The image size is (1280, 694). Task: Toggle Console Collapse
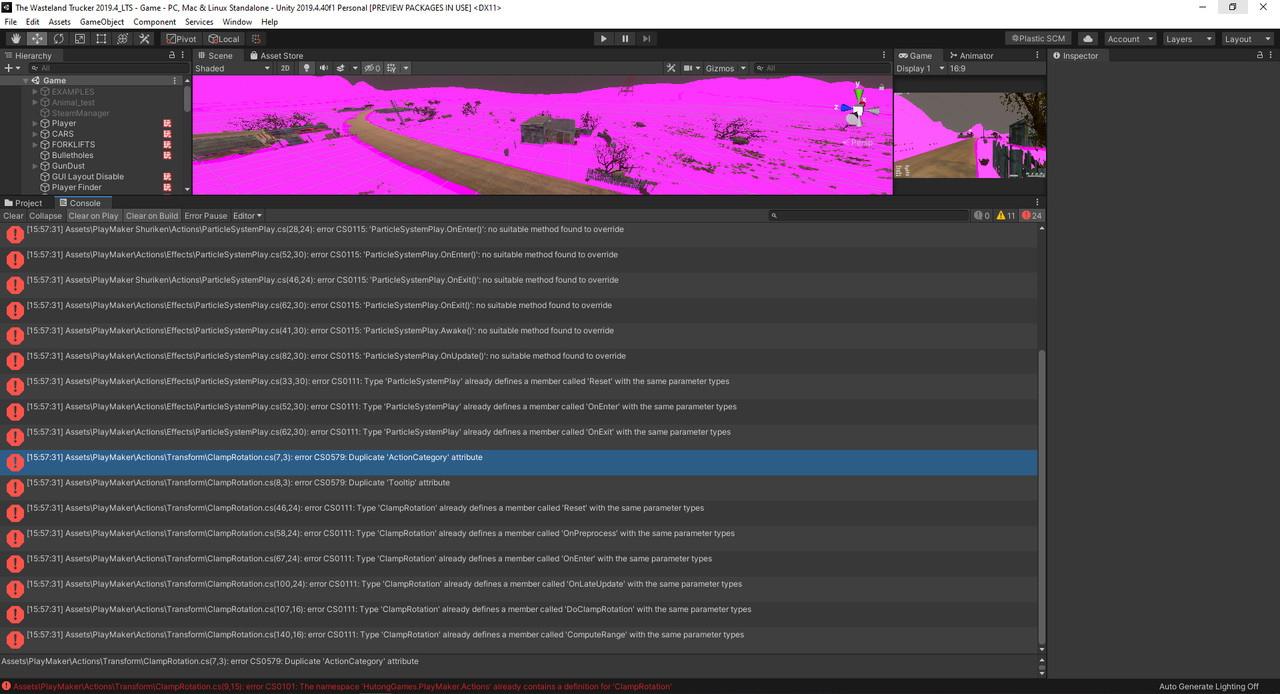[45, 216]
